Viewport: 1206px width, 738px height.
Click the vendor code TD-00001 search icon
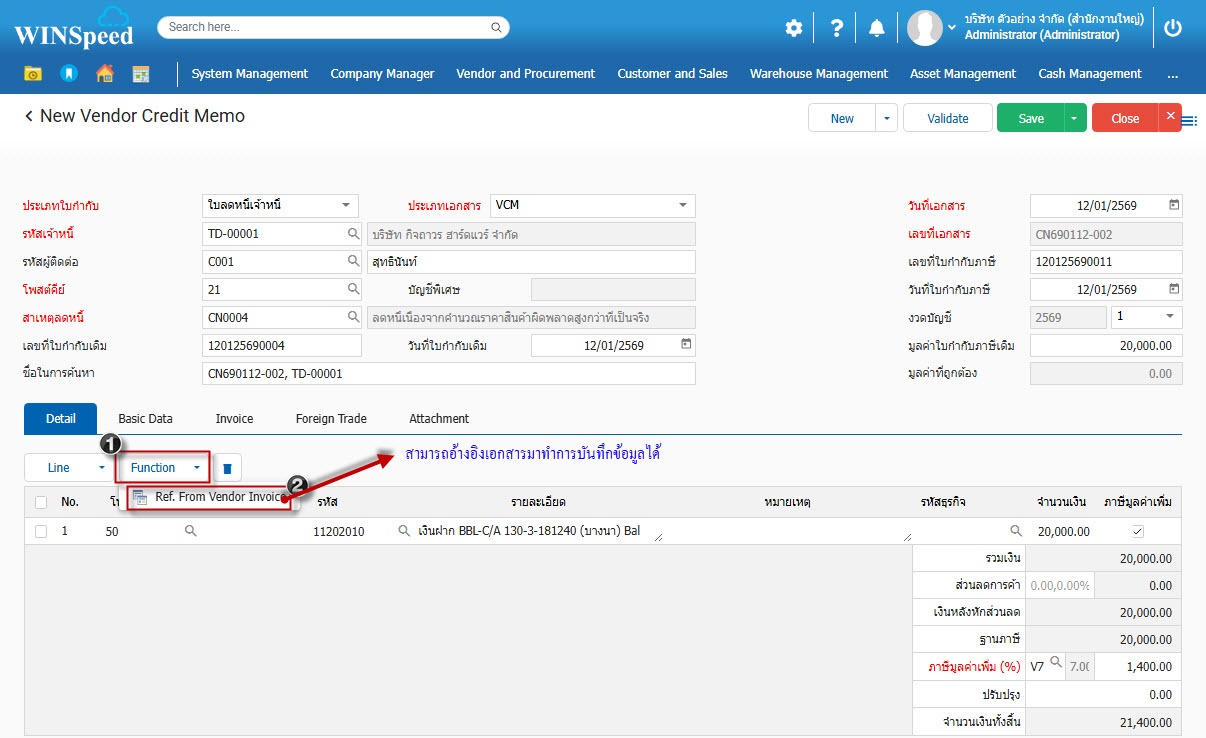[353, 234]
